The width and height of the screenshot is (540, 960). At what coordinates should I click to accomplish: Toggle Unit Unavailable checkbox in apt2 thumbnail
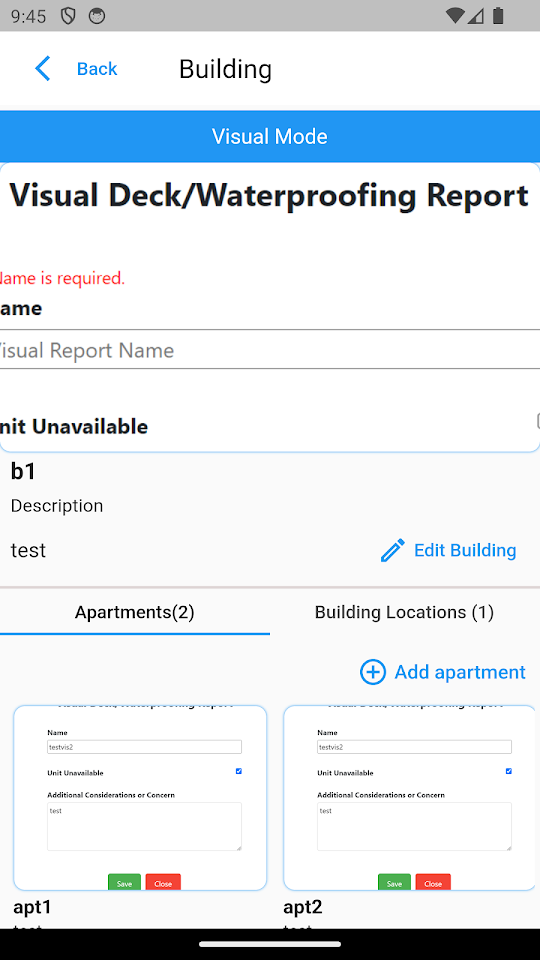[509, 771]
